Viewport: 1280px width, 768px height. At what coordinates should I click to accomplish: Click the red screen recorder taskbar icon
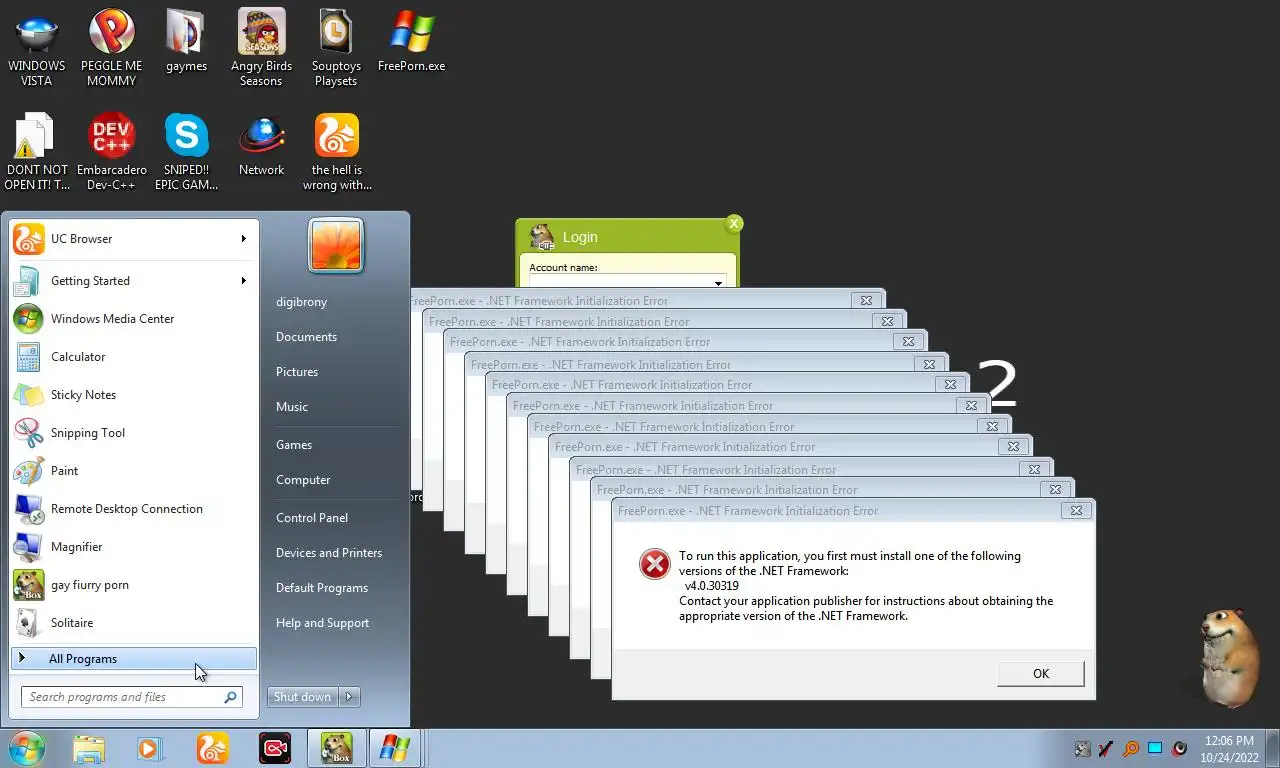coord(274,748)
